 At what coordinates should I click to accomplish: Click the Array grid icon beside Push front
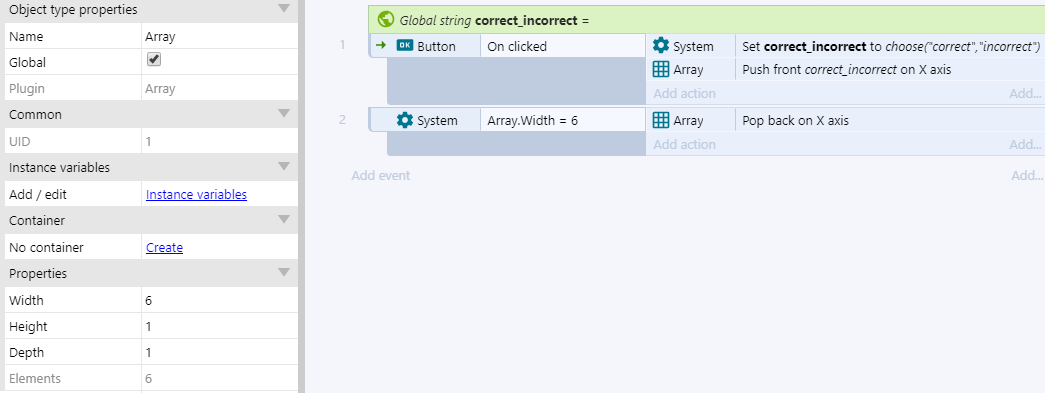[x=660, y=69]
